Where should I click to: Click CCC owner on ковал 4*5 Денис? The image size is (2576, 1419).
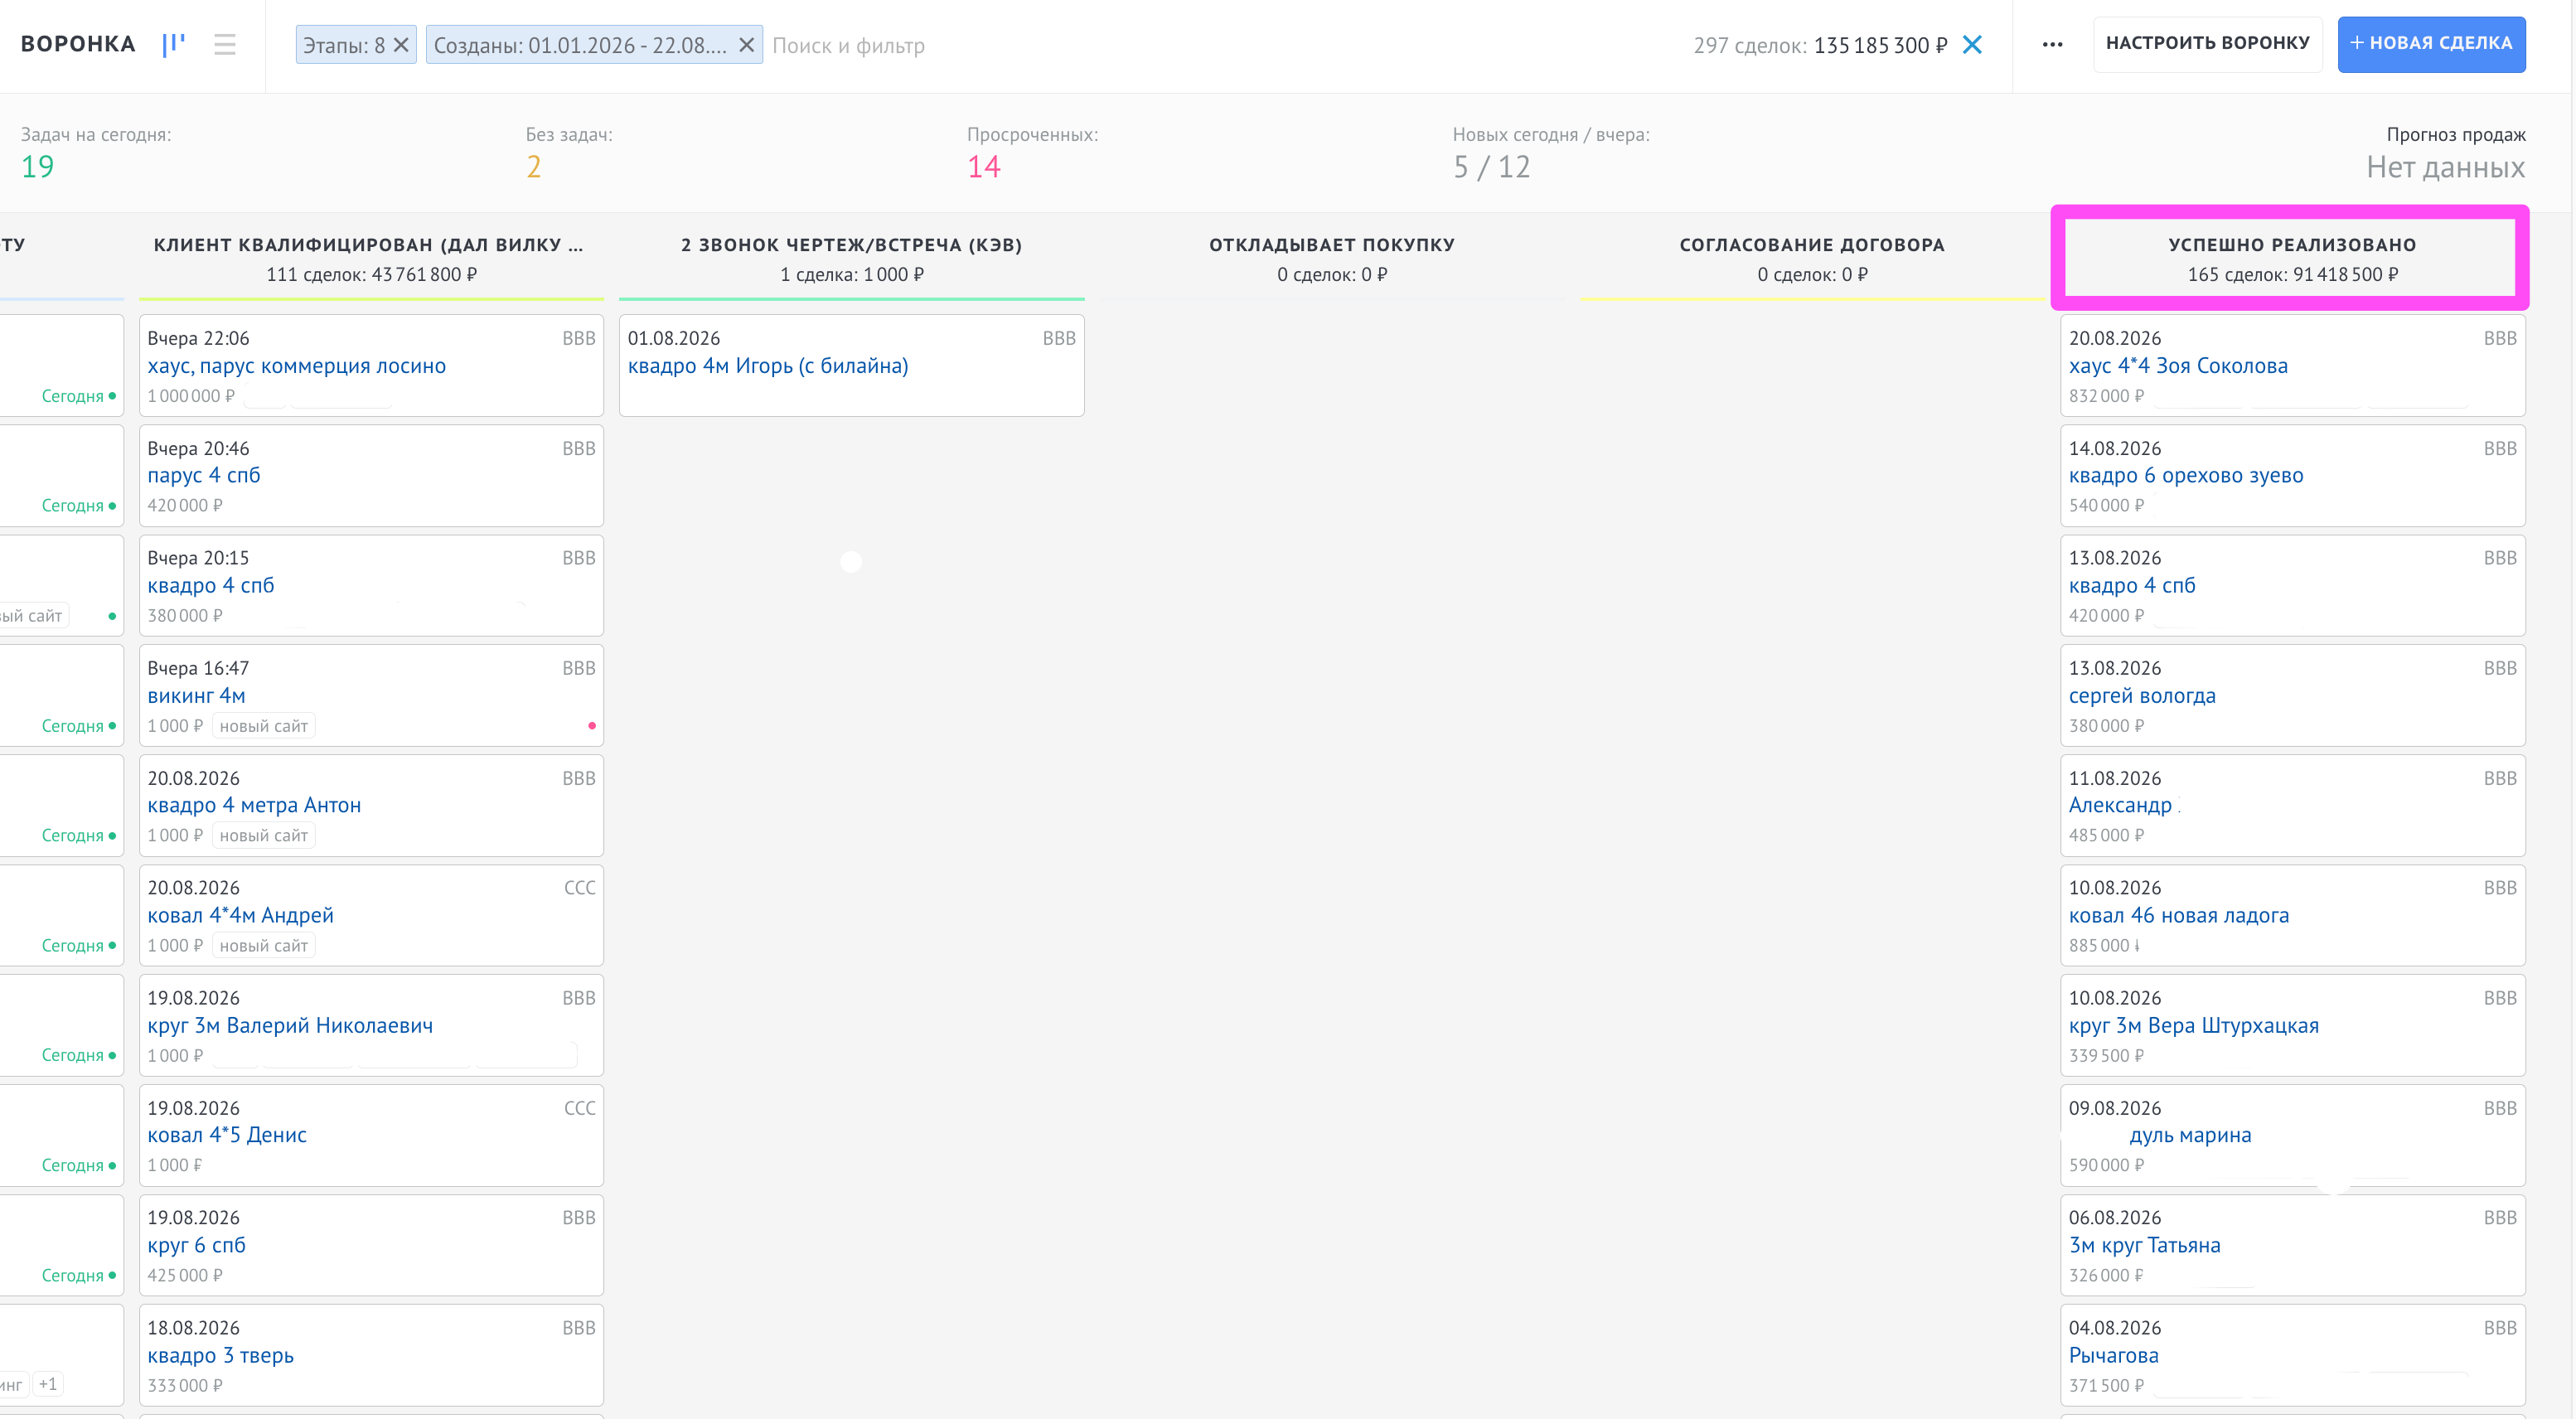(580, 1108)
